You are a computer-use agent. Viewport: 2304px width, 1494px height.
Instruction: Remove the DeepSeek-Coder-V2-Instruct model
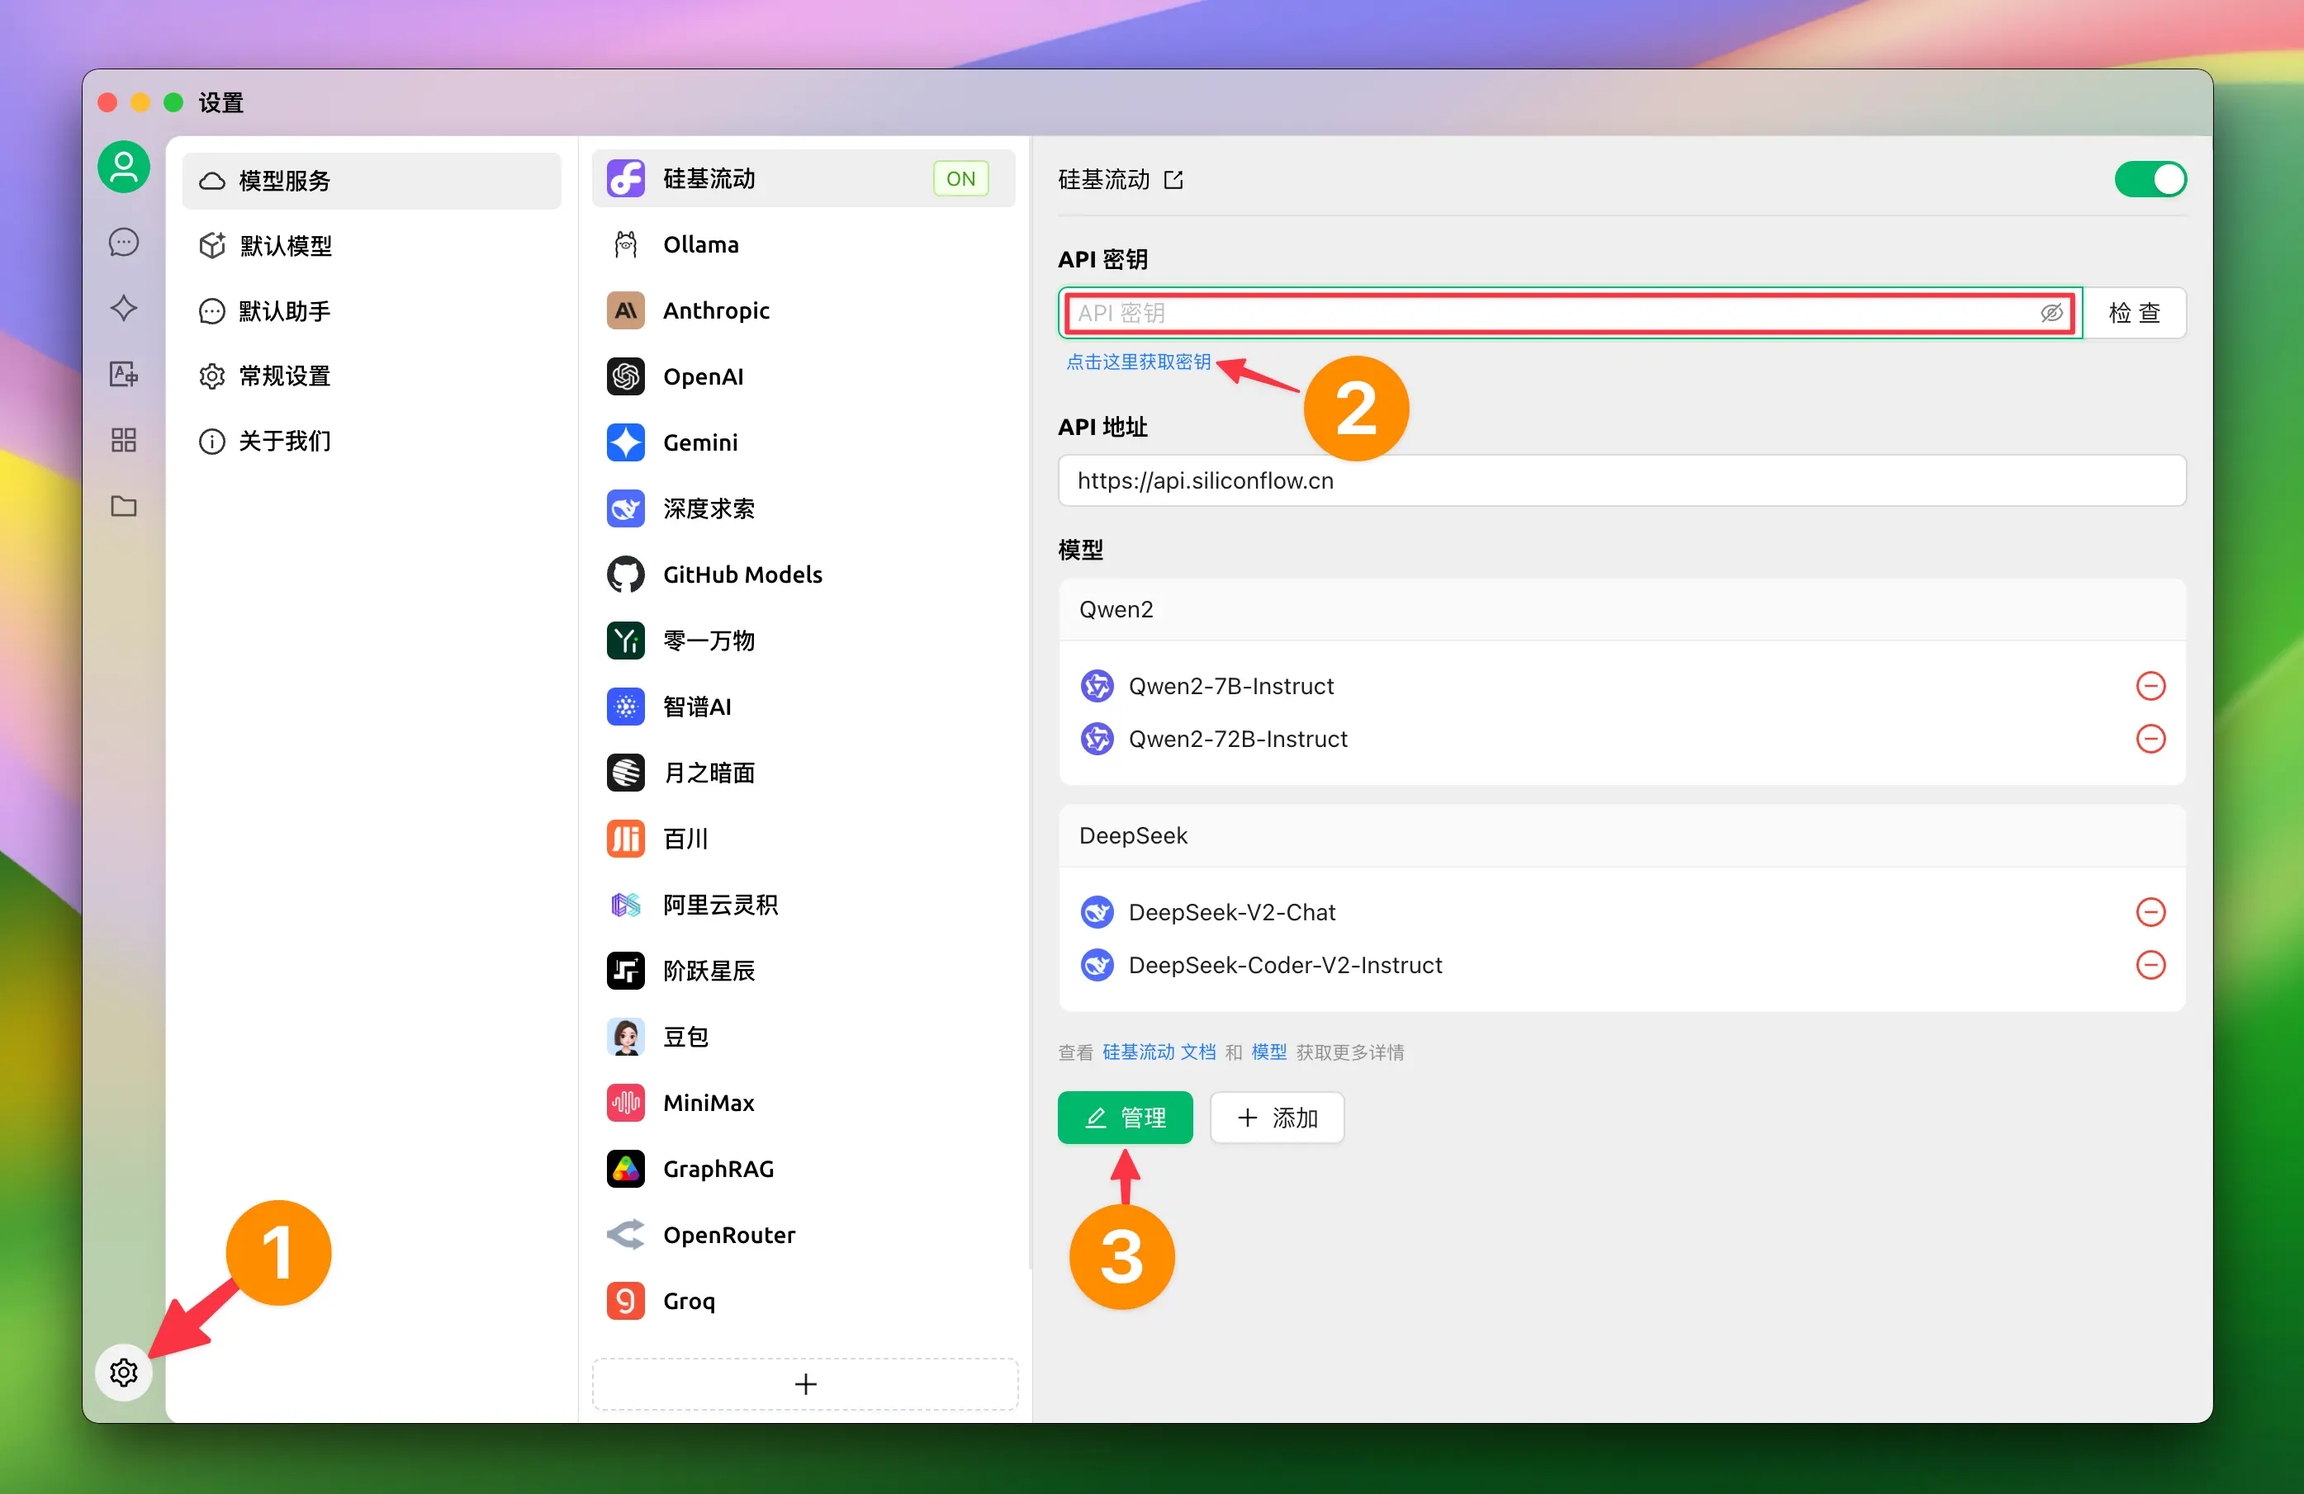tap(2150, 965)
